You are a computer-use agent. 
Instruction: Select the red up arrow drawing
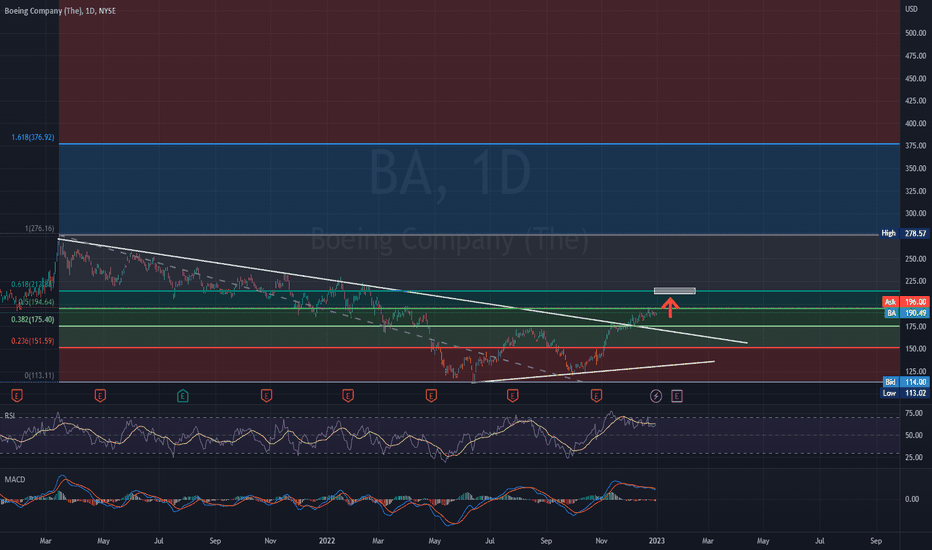click(670, 307)
